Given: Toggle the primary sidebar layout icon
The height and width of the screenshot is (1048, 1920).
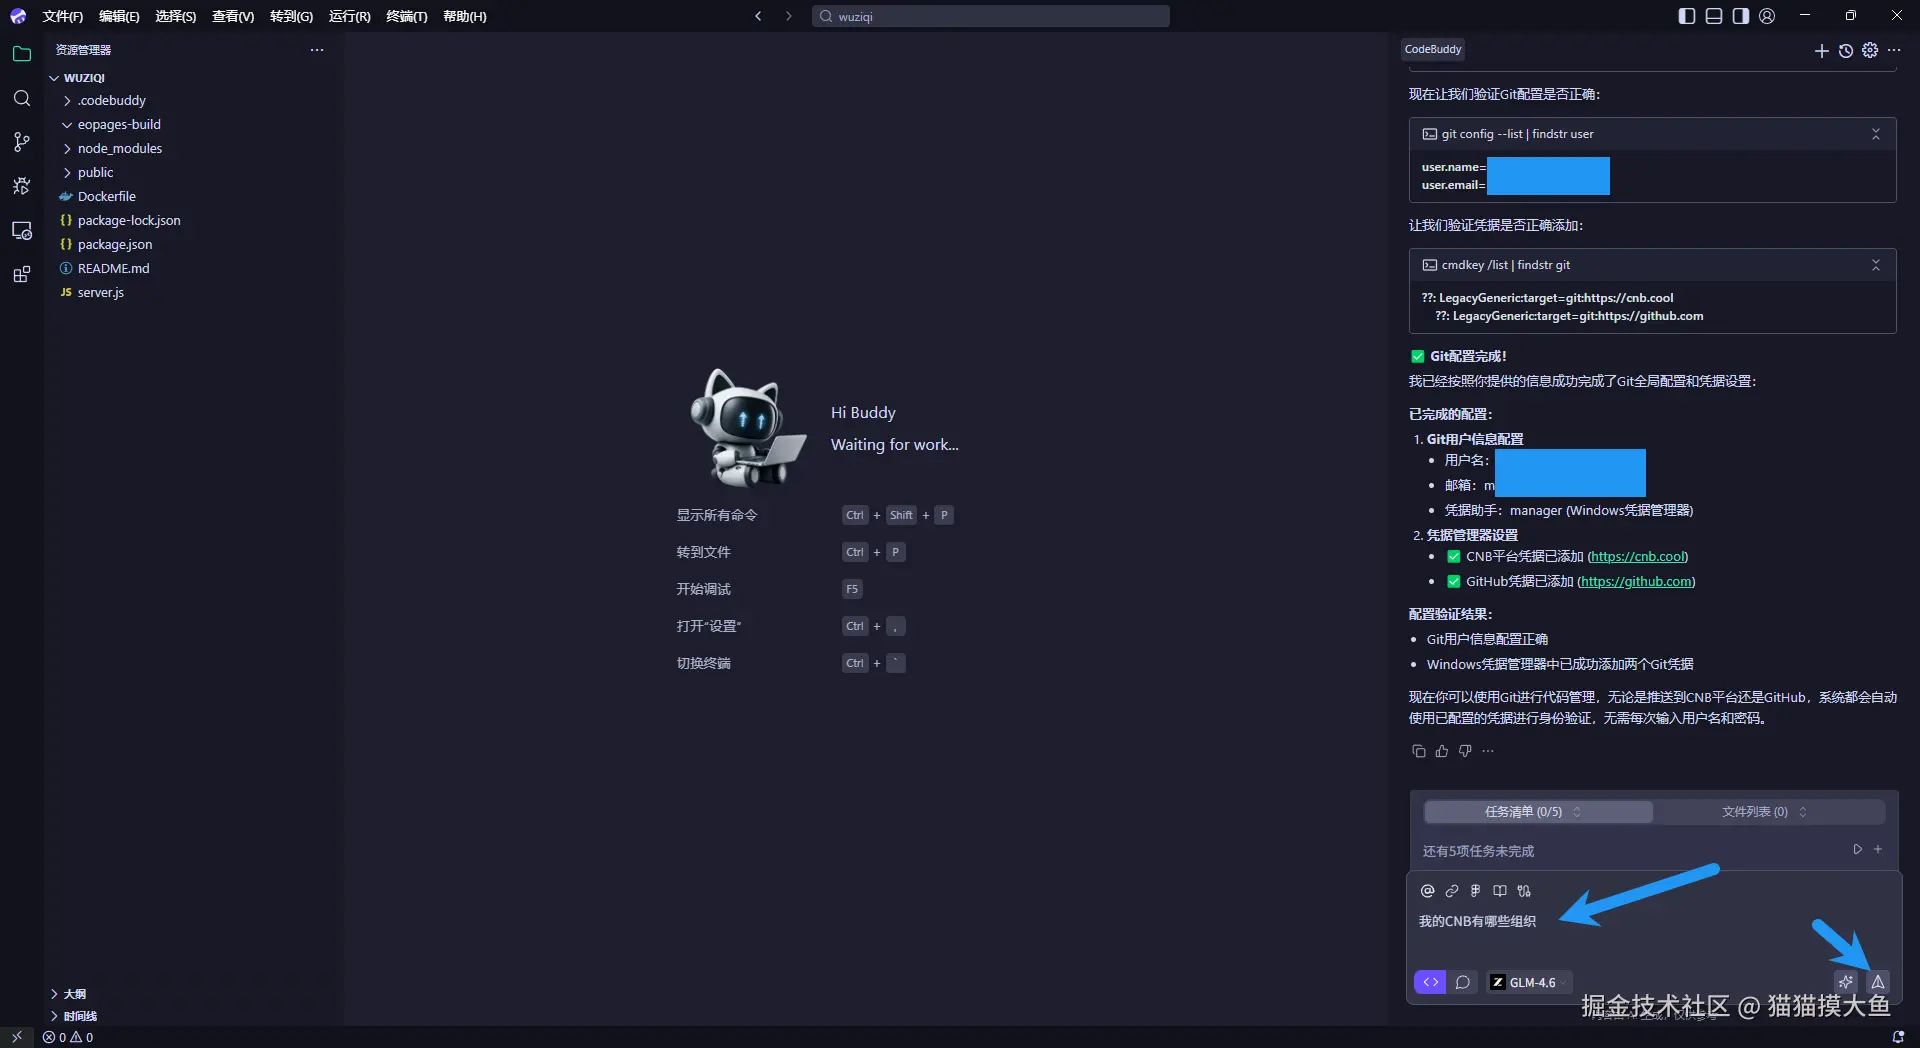Looking at the screenshot, I should pyautogui.click(x=1687, y=16).
